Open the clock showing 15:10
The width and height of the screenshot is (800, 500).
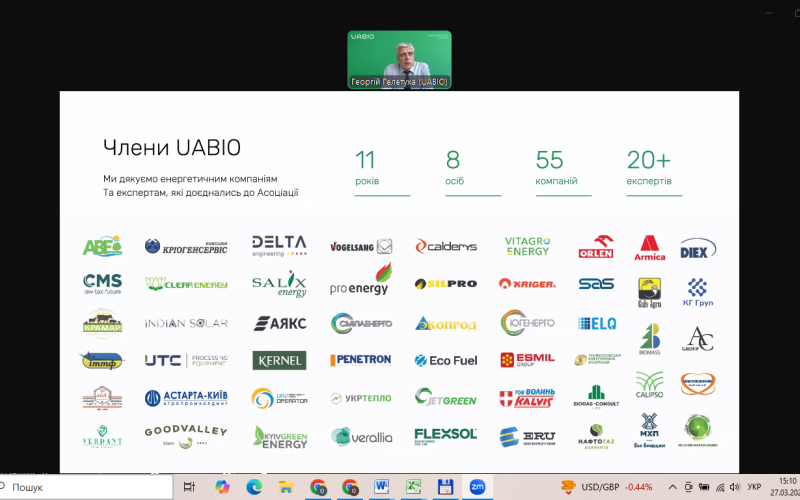(x=786, y=487)
